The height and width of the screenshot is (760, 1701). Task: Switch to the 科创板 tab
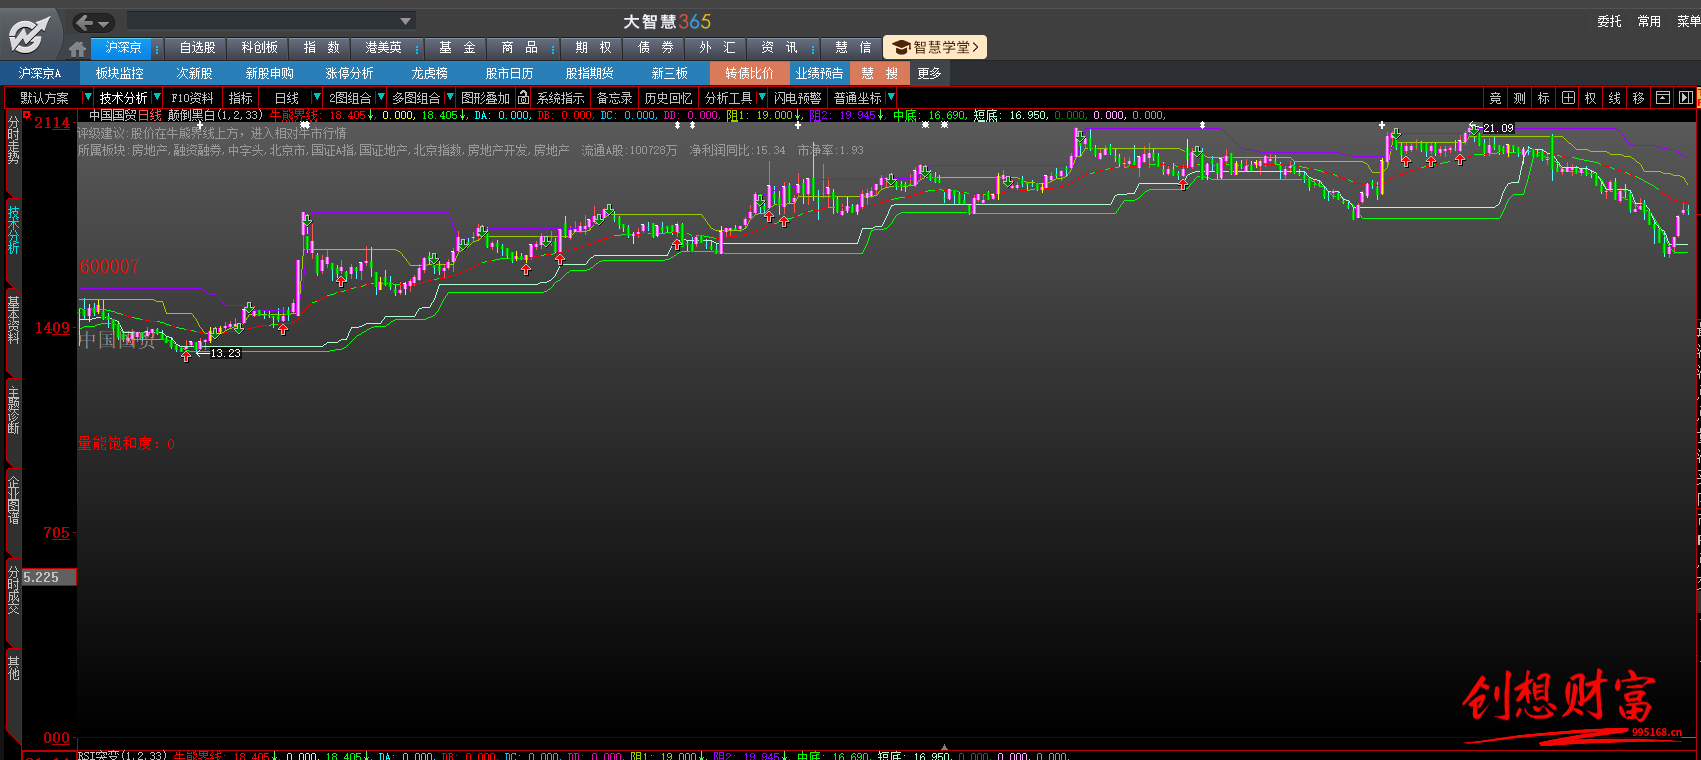point(259,48)
